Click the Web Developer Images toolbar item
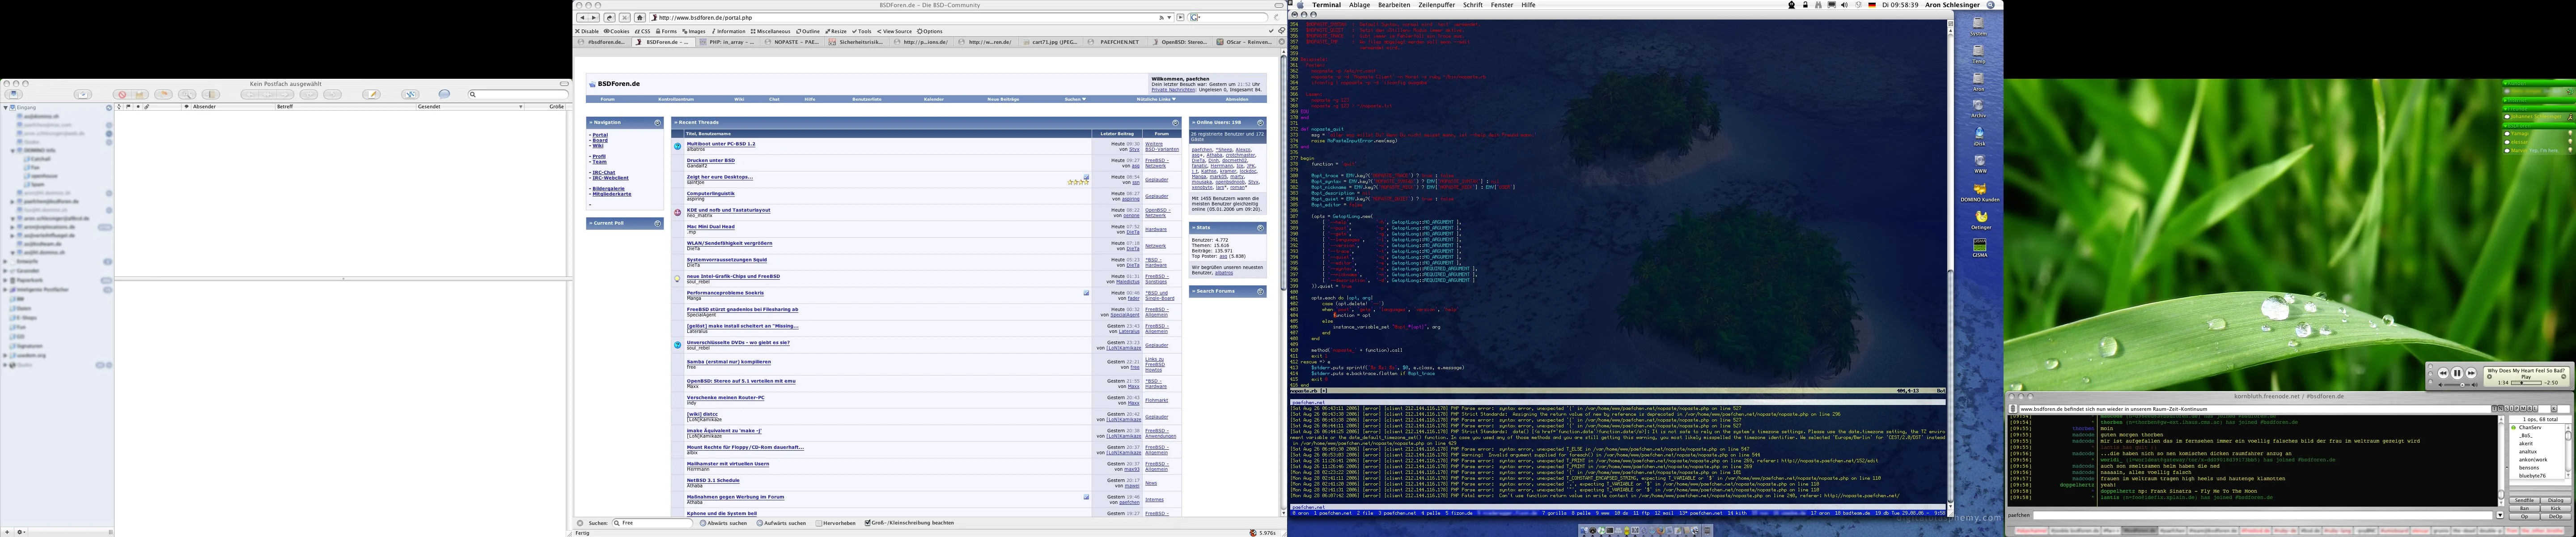Viewport: 2576px width, 537px height. [x=694, y=31]
